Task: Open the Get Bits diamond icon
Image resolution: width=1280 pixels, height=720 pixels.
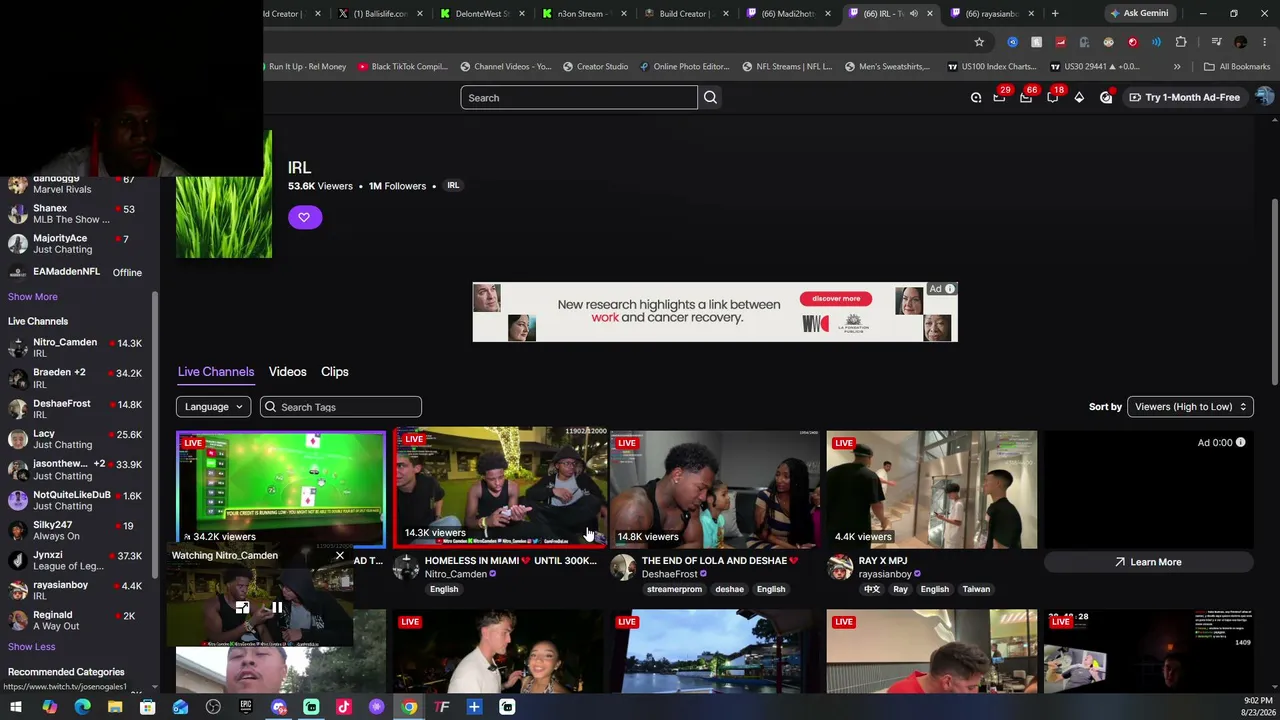Action: point(1079,97)
